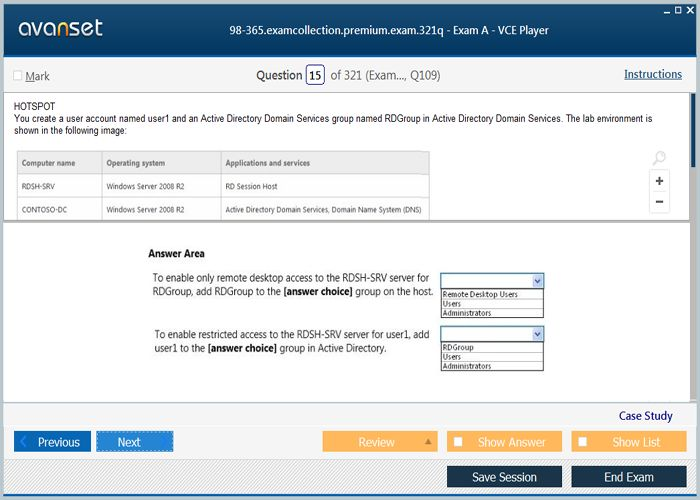Open the first answer dropdown arrow
The width and height of the screenshot is (700, 500).
click(x=538, y=281)
